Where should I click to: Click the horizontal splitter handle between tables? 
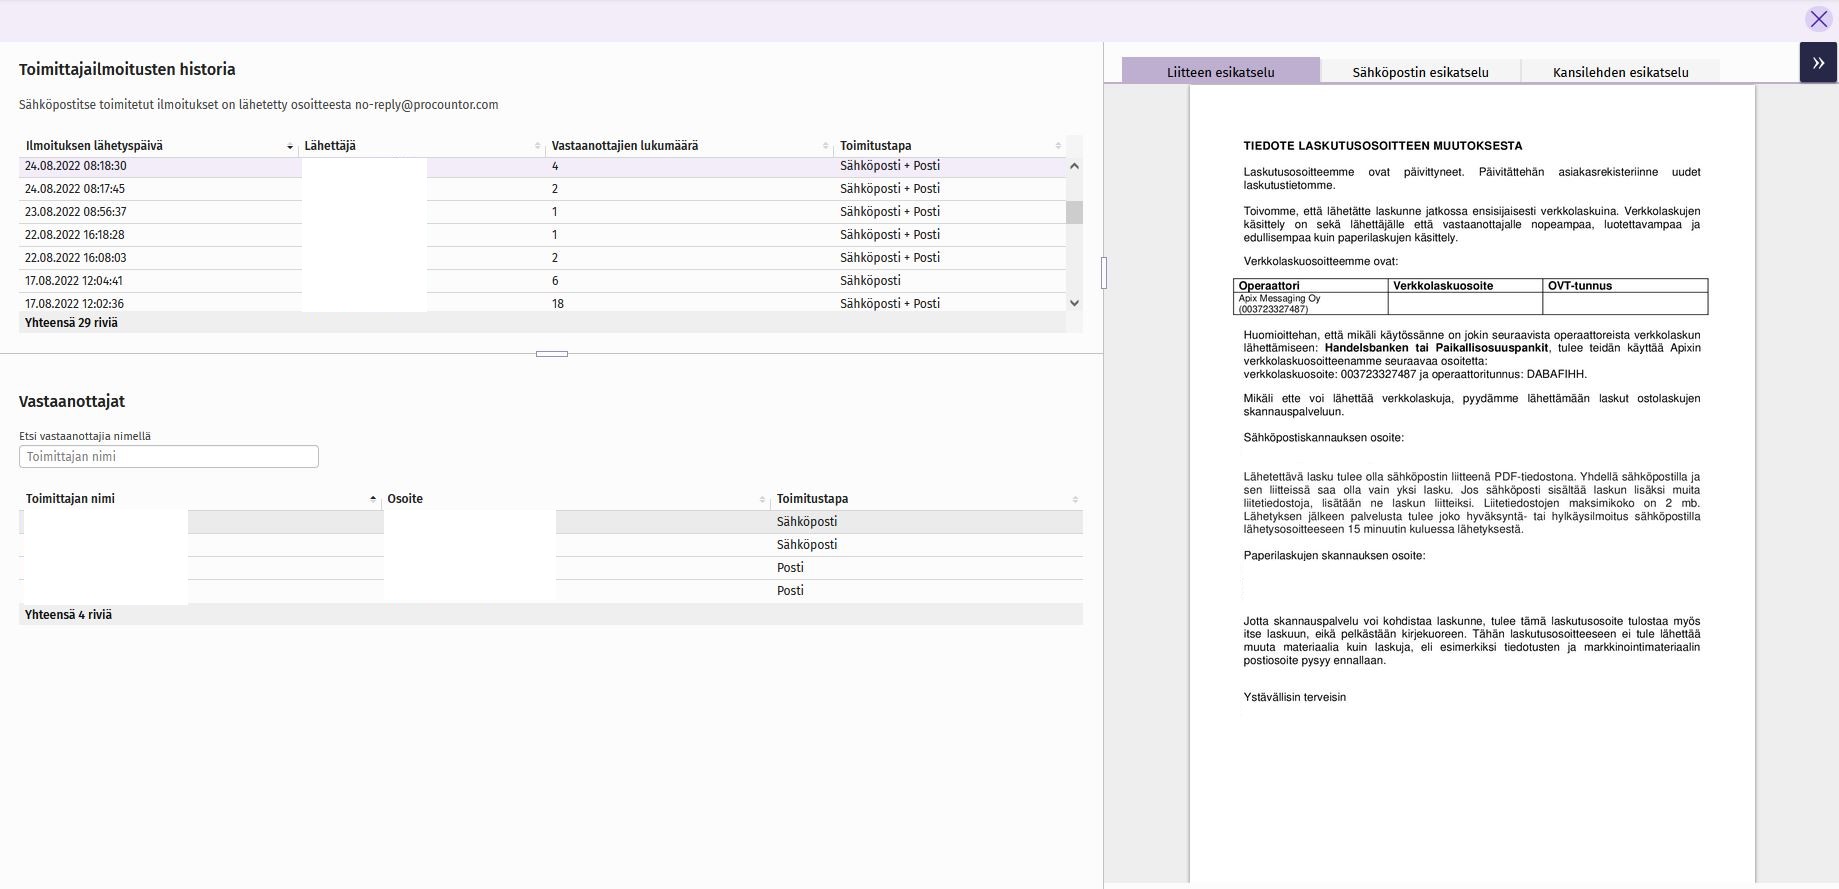coord(552,354)
